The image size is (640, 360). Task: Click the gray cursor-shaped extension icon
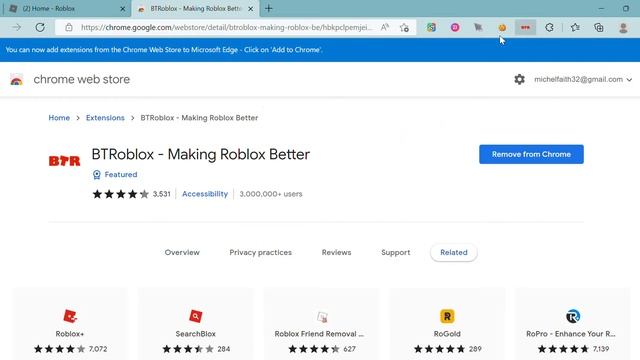(478, 27)
